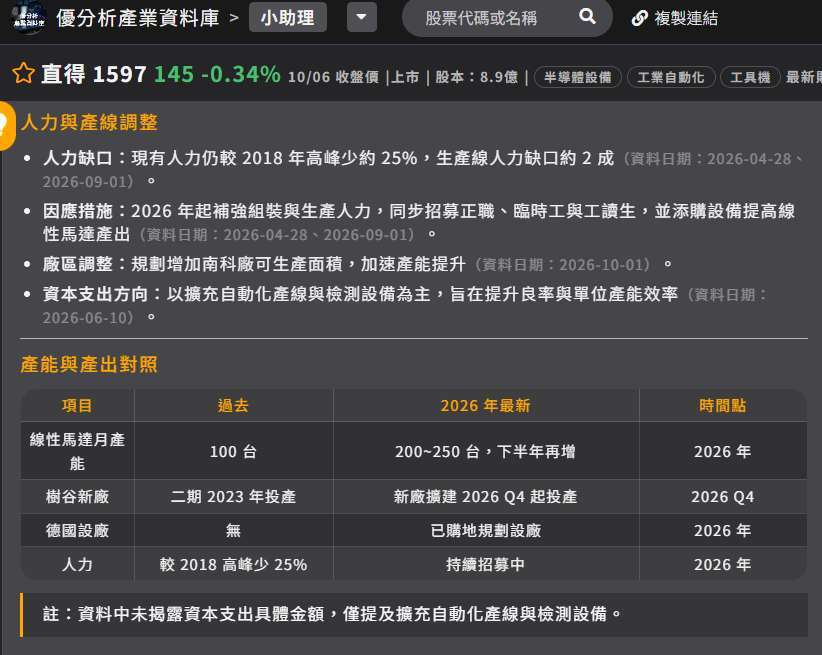Click the 廠區調整 bullet text
Image resolution: width=822 pixels, height=655 pixels.
coord(356,264)
